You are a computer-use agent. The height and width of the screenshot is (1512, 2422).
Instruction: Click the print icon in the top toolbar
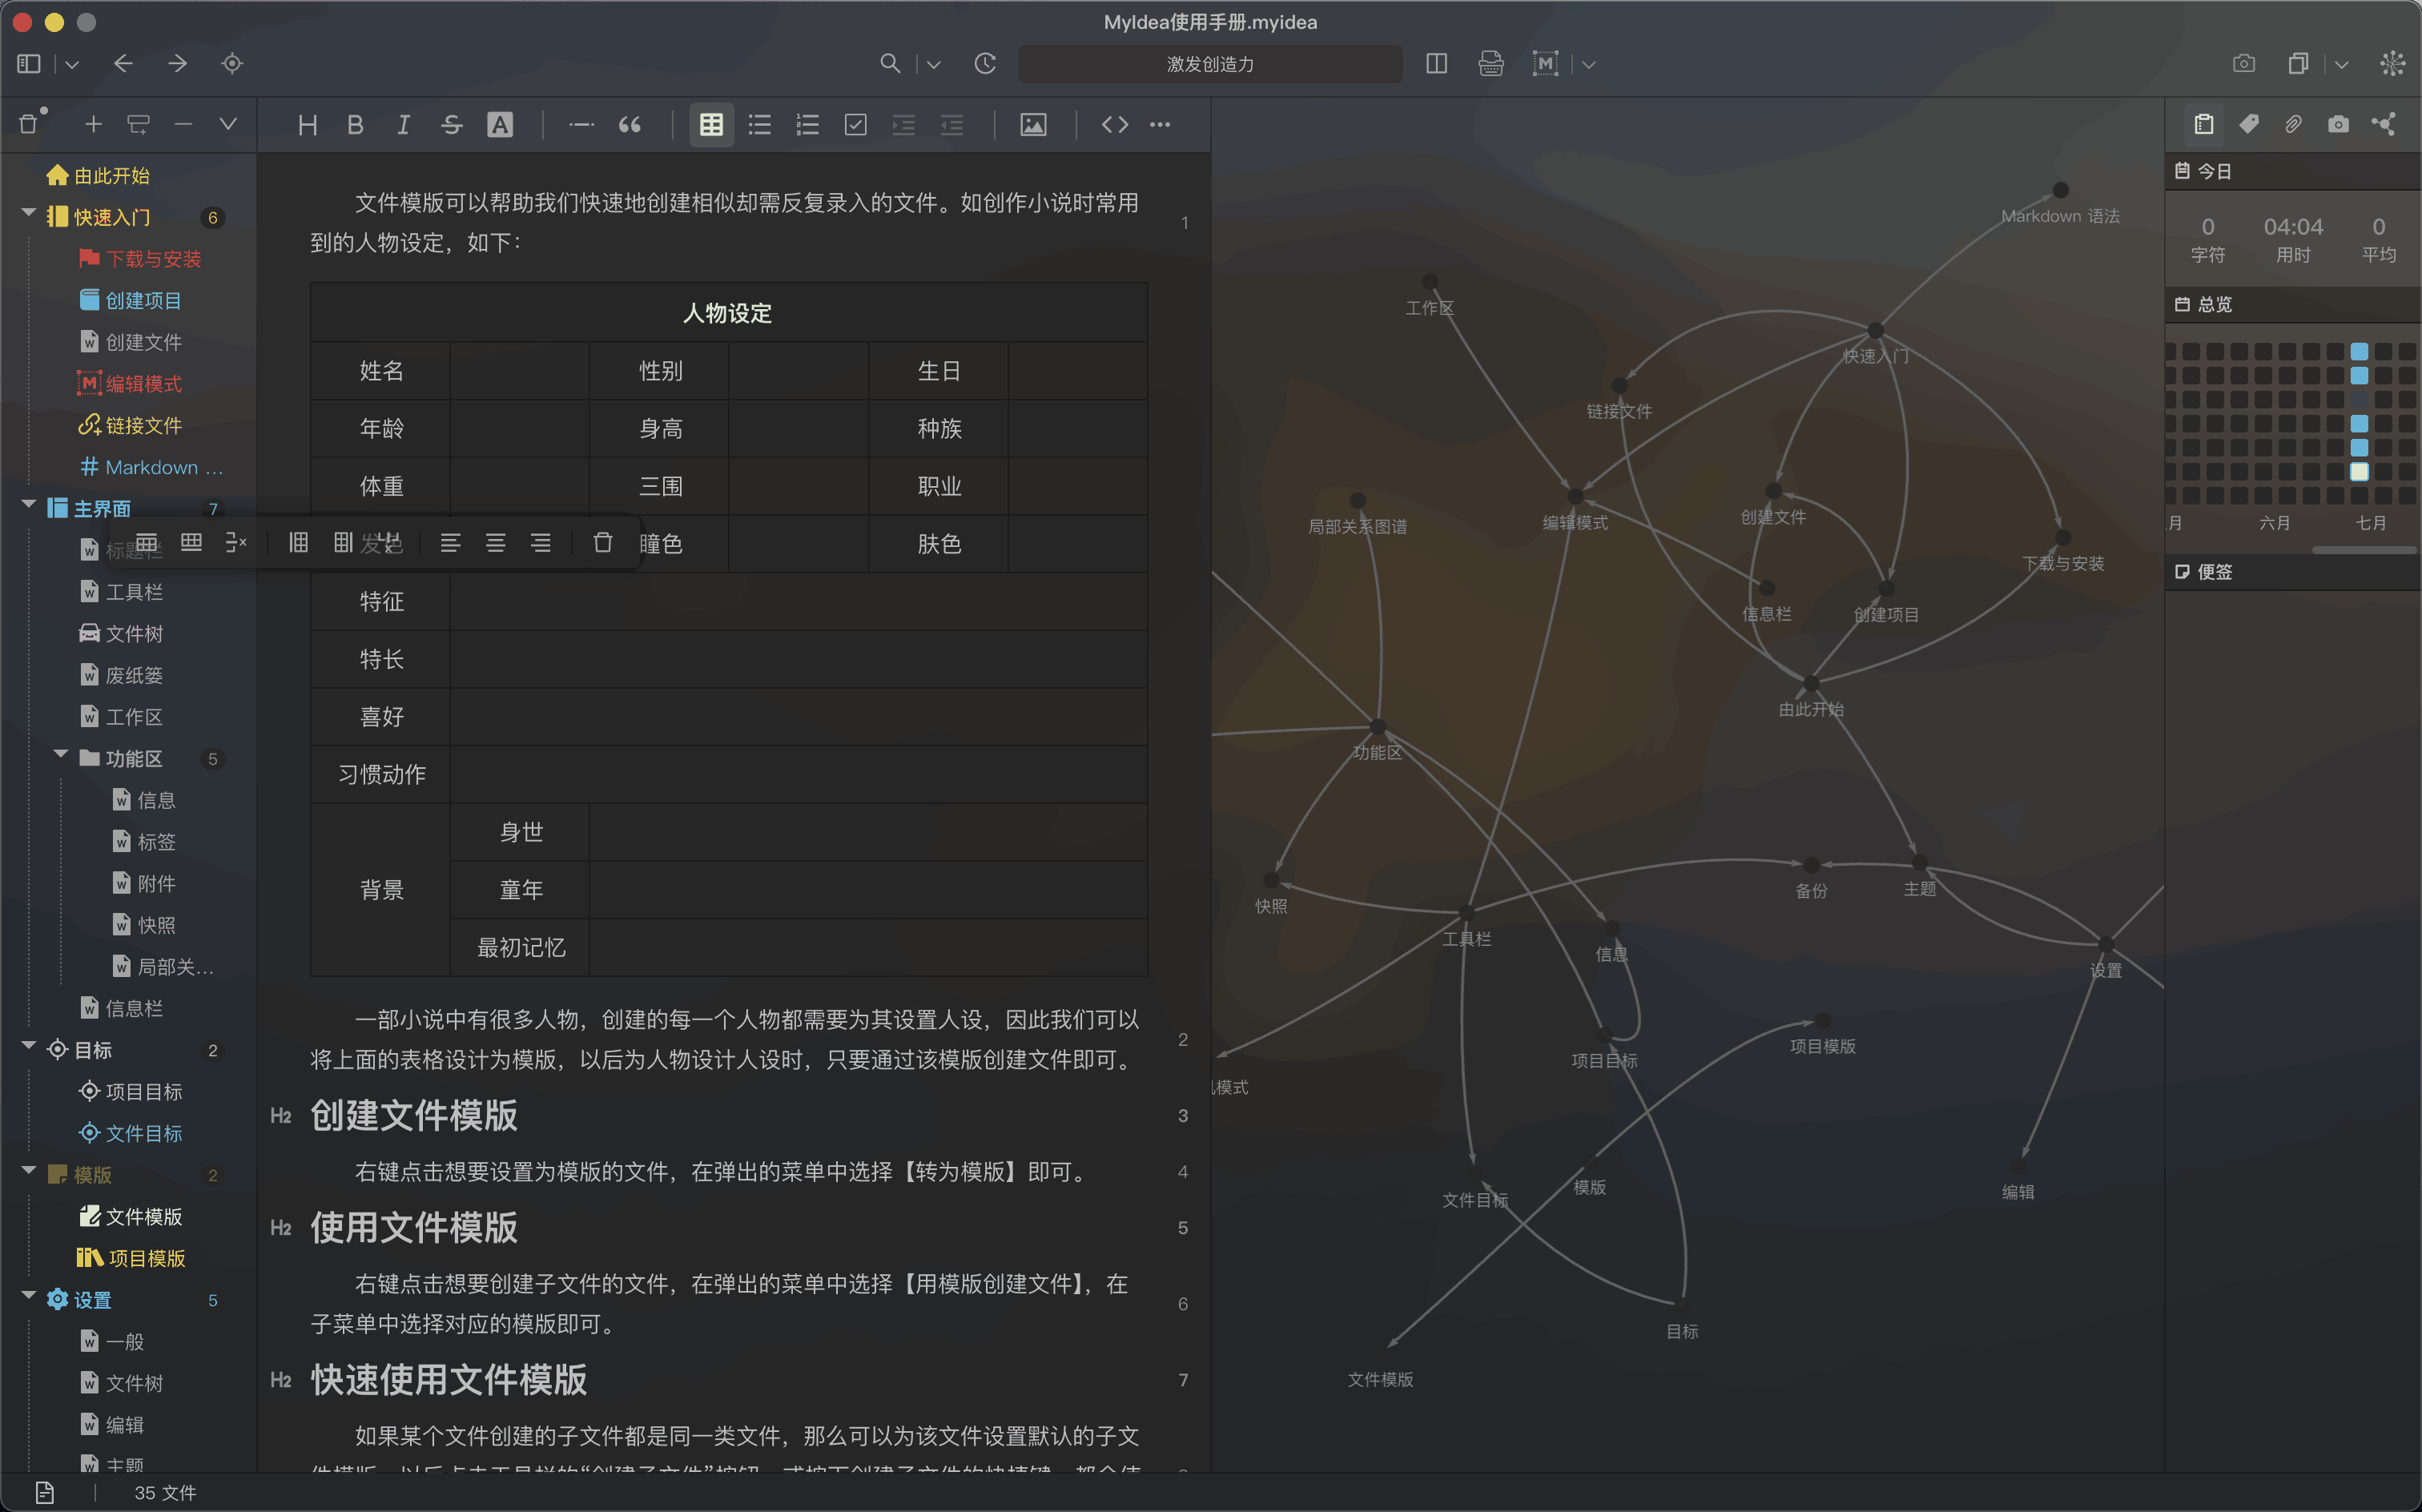point(1490,64)
